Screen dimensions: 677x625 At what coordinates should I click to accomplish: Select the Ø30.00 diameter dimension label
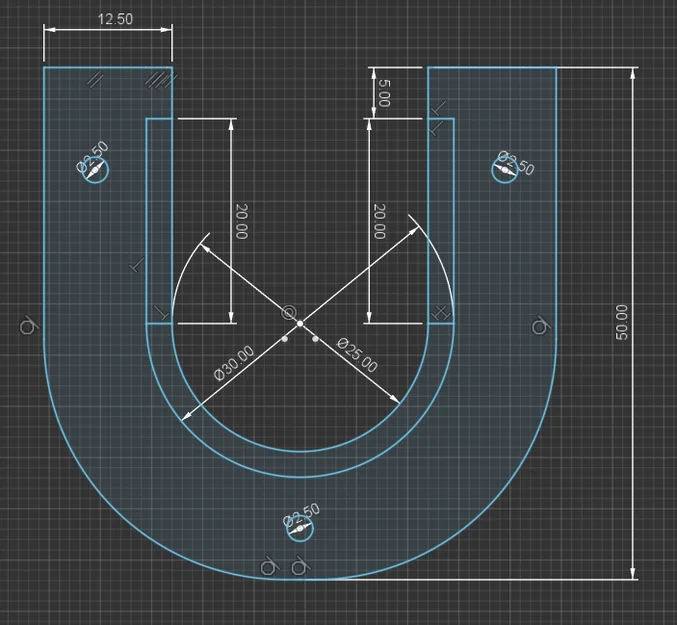point(234,363)
